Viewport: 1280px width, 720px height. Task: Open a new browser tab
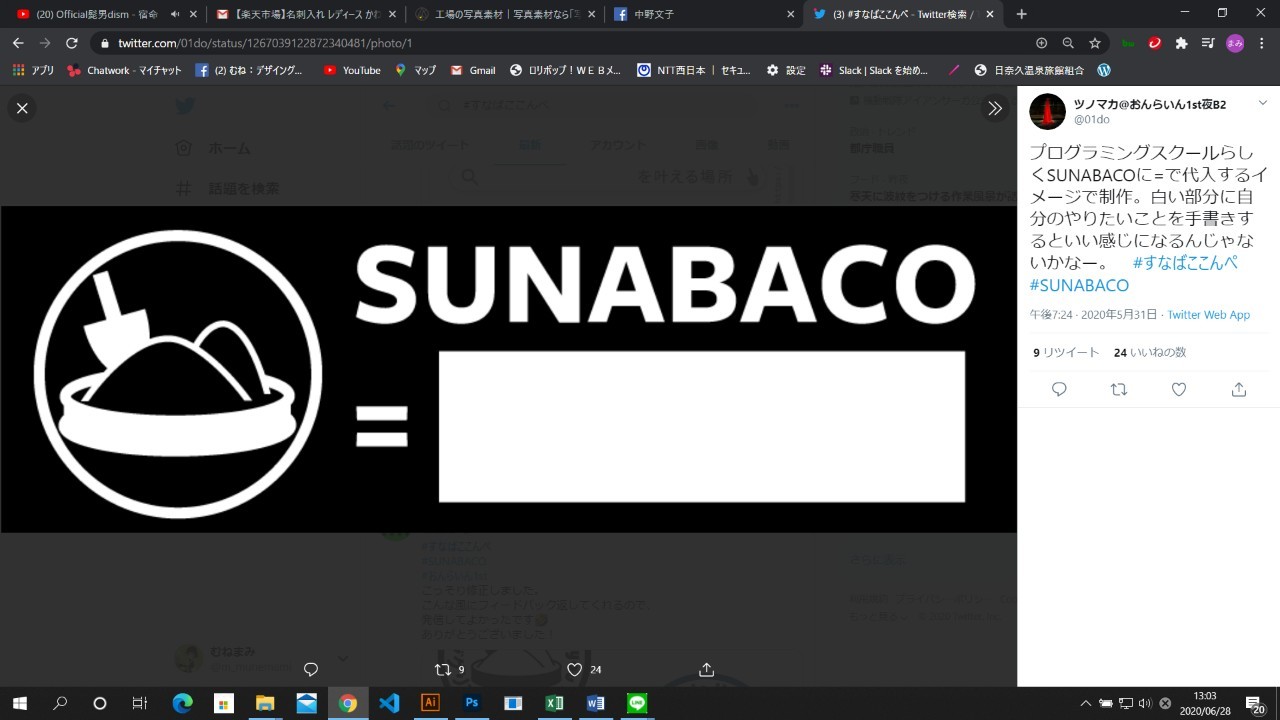tap(1021, 14)
